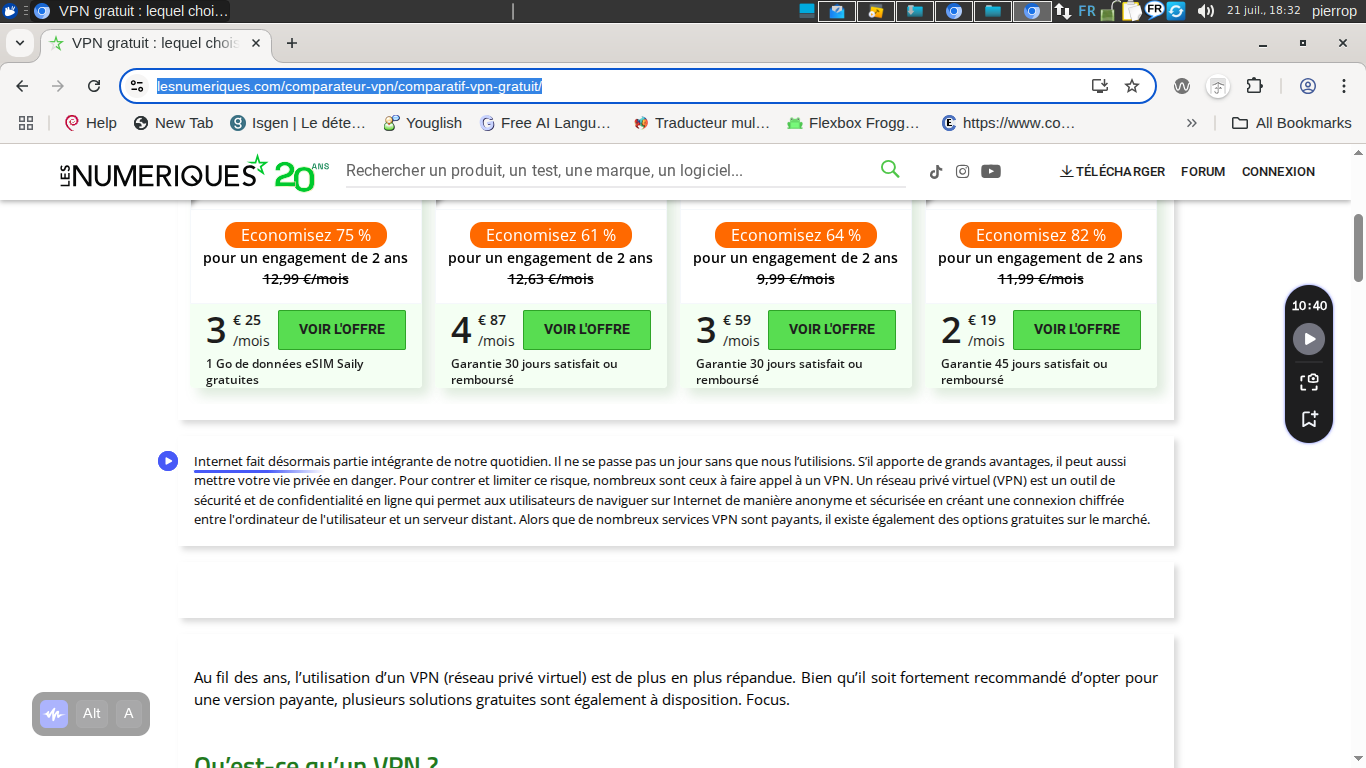Toggle the Alt key in on-screen widget

point(92,714)
